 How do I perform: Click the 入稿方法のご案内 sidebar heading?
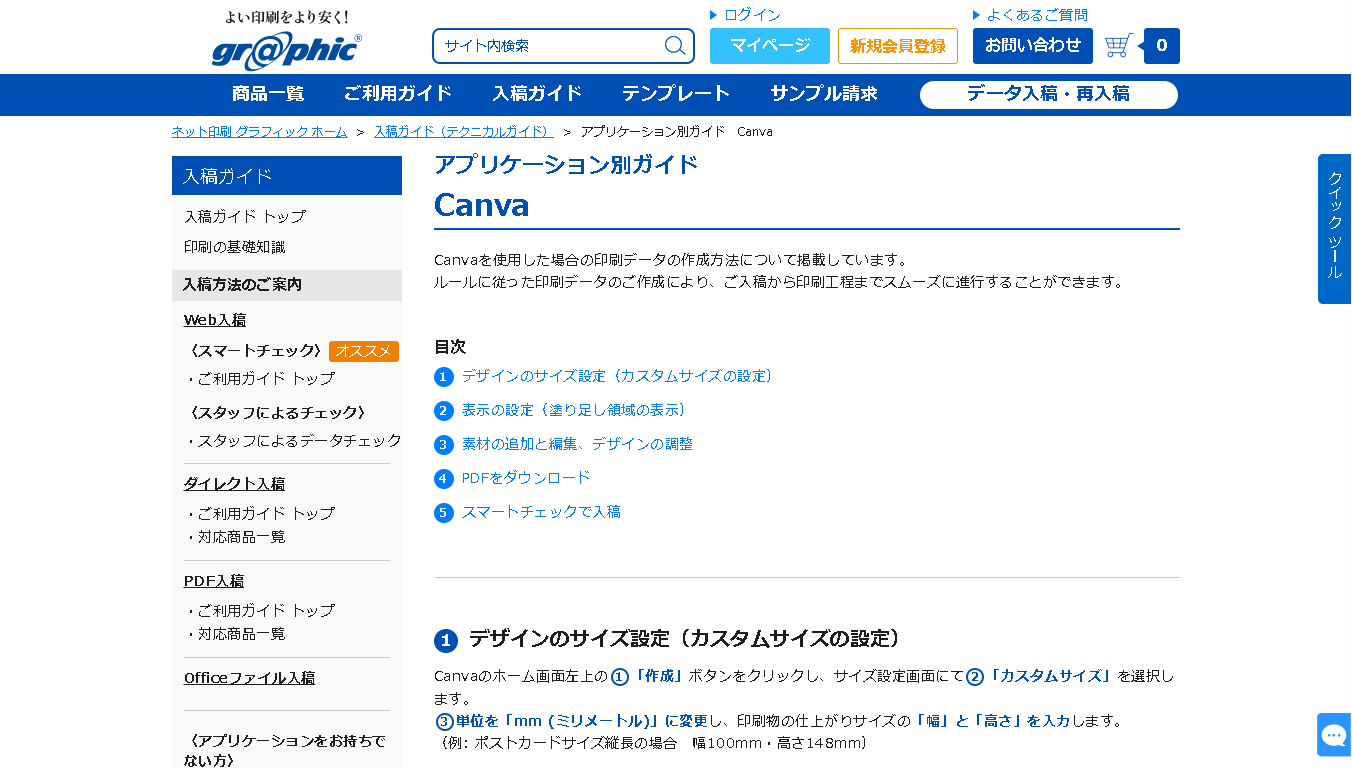(287, 285)
